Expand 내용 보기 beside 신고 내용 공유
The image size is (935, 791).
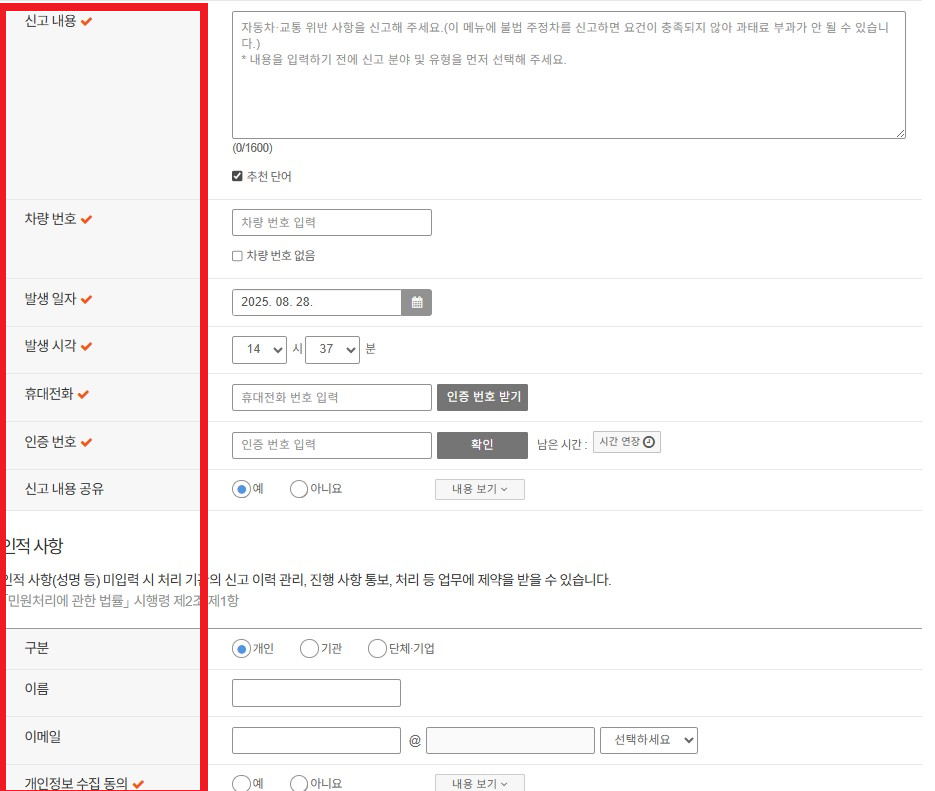pyautogui.click(x=479, y=489)
